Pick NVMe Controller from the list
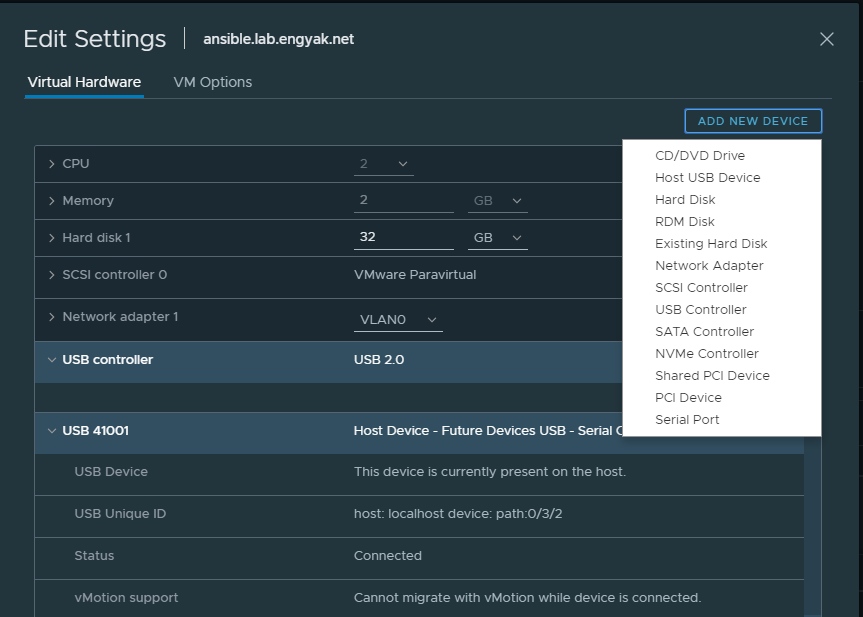 706,354
